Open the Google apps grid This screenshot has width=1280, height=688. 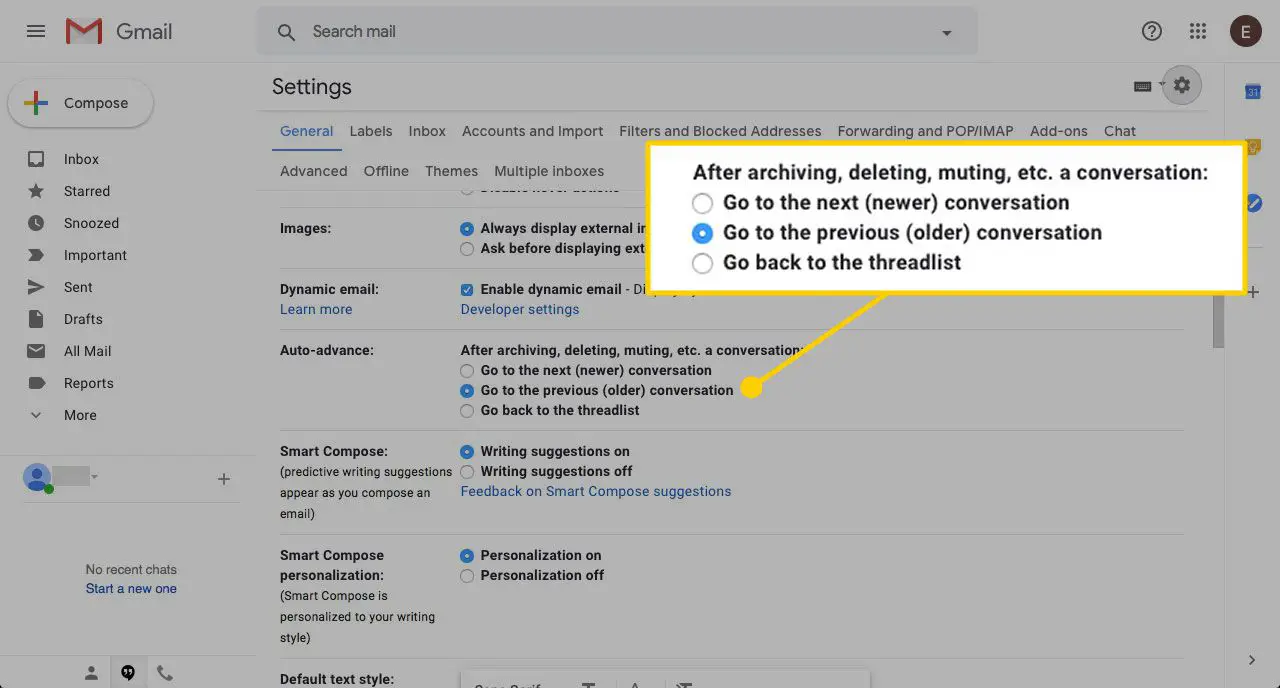click(x=1197, y=30)
